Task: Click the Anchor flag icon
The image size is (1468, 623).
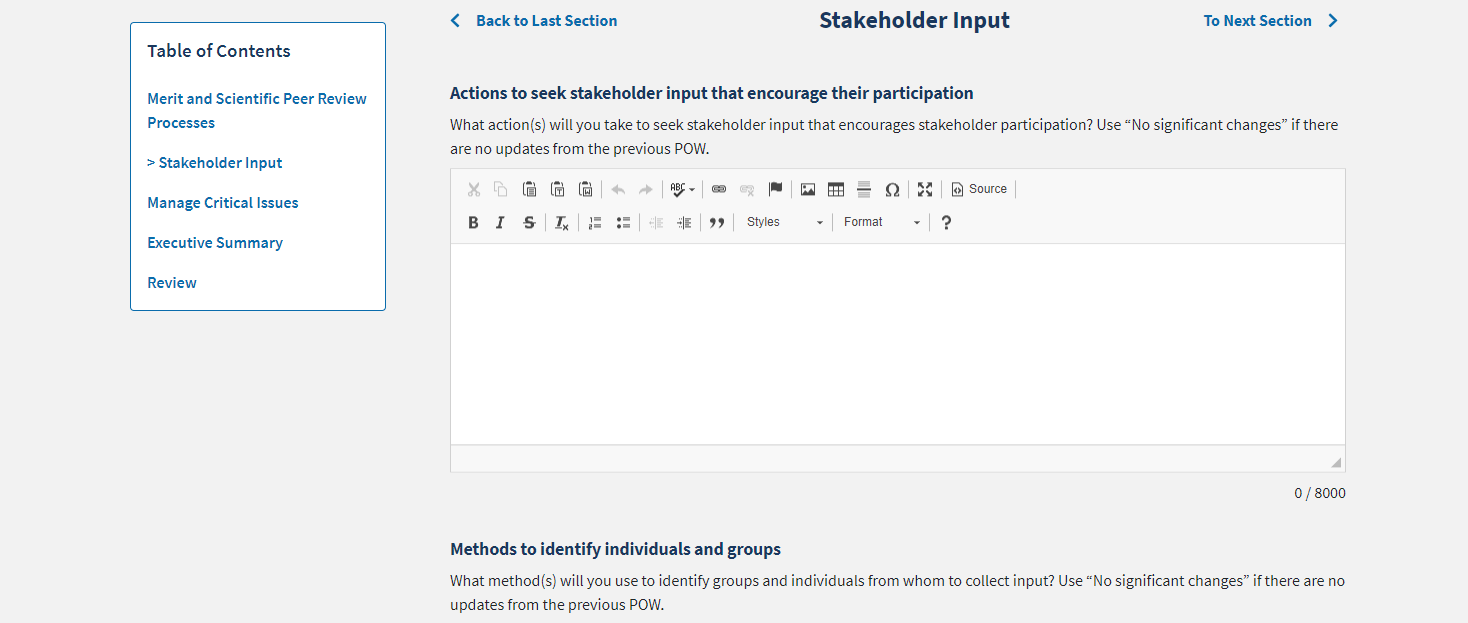Action: point(775,189)
